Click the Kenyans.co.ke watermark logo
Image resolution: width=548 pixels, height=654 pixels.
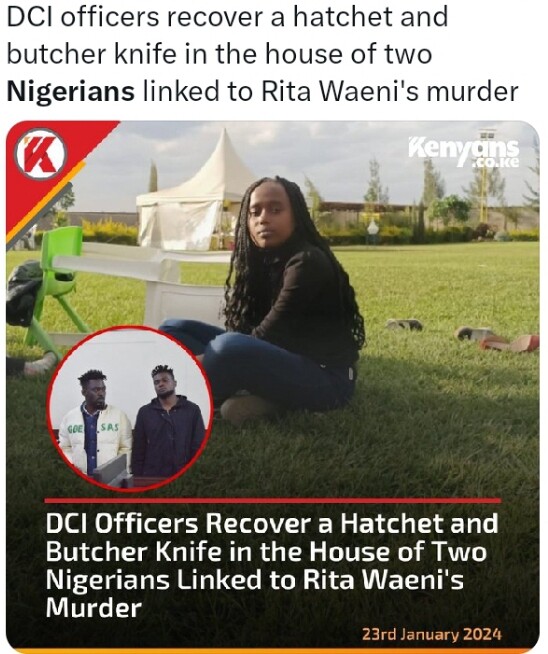pyautogui.click(x=464, y=152)
